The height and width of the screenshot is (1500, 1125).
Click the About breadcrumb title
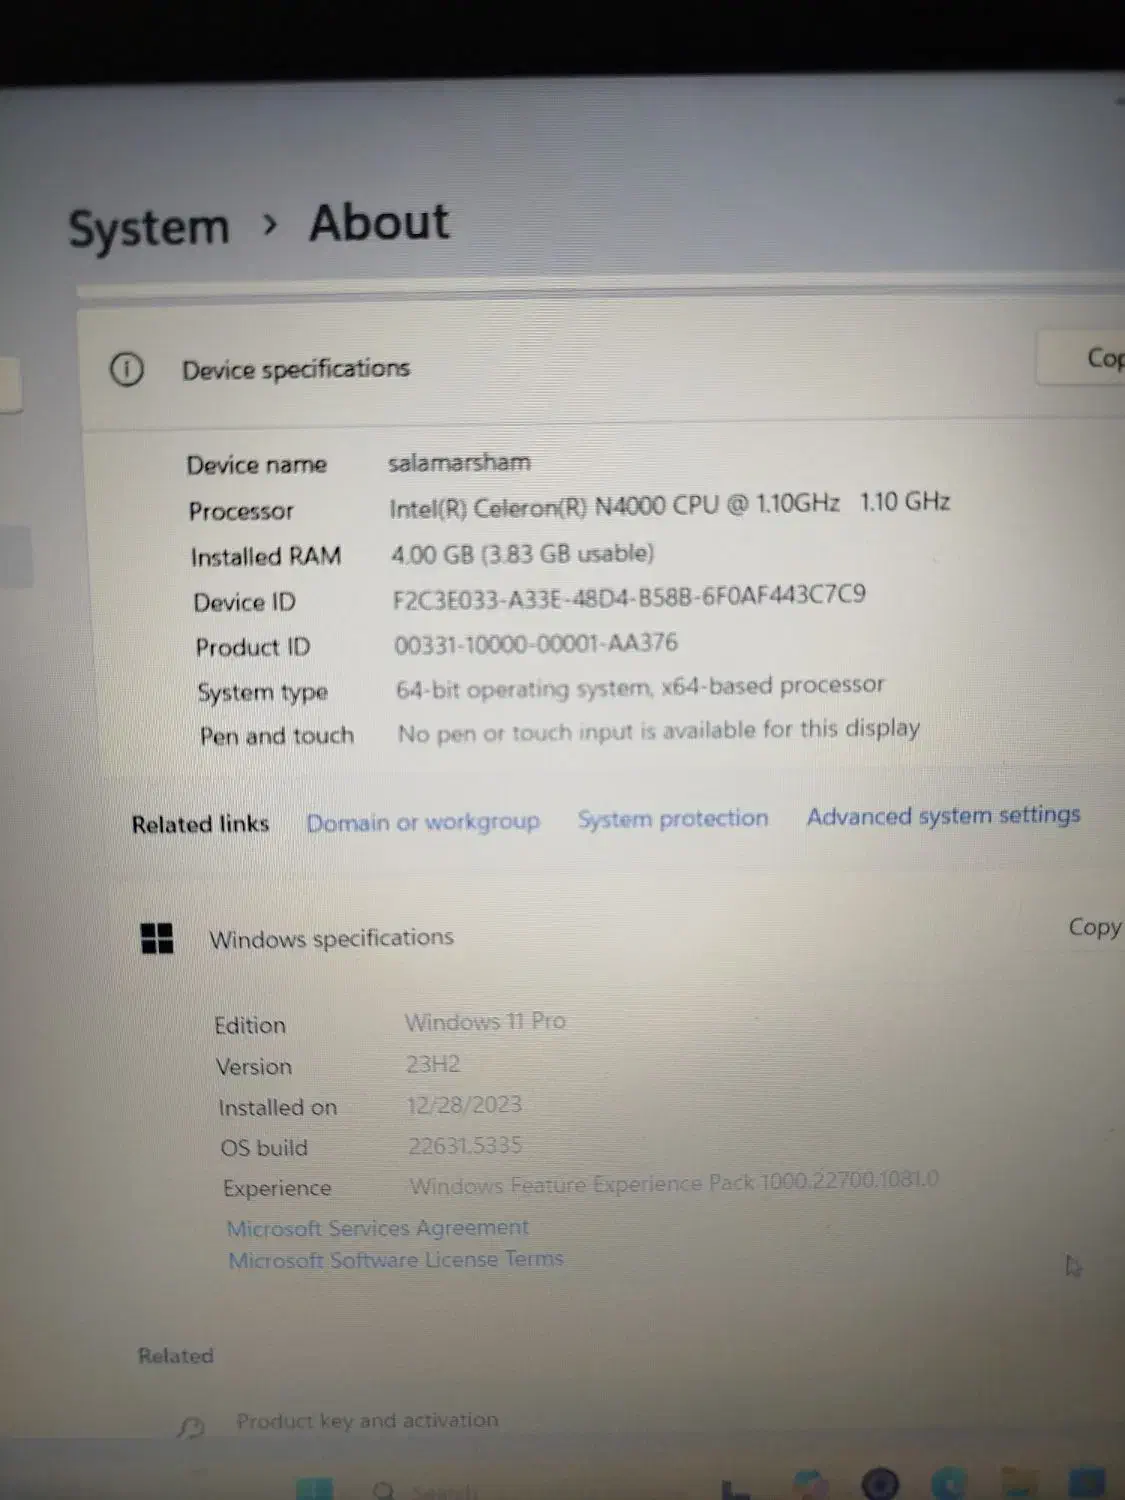(379, 222)
